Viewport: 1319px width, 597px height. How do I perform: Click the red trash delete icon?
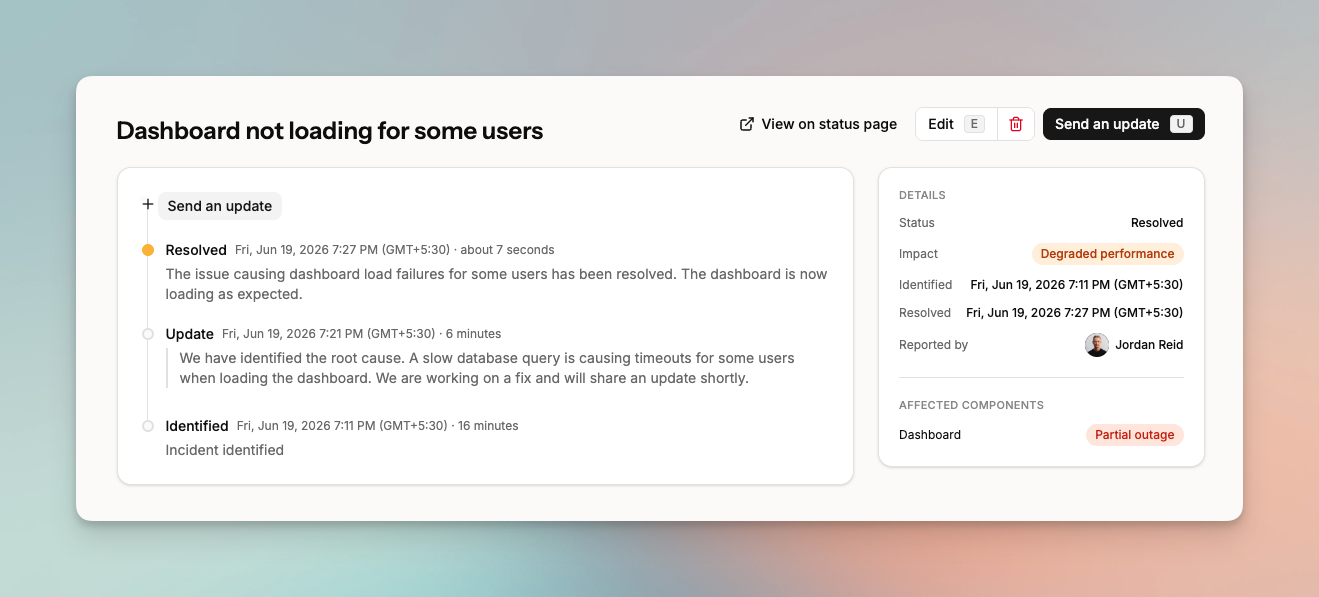[1016, 124]
